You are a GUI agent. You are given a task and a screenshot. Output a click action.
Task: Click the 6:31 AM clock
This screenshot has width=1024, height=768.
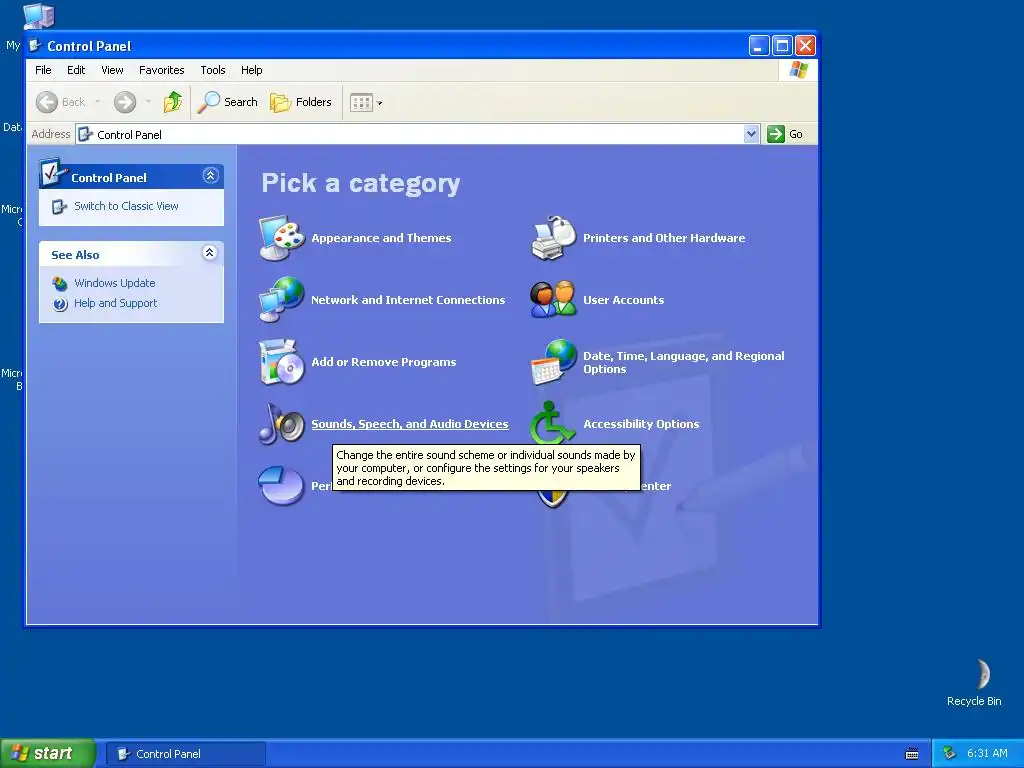(987, 754)
